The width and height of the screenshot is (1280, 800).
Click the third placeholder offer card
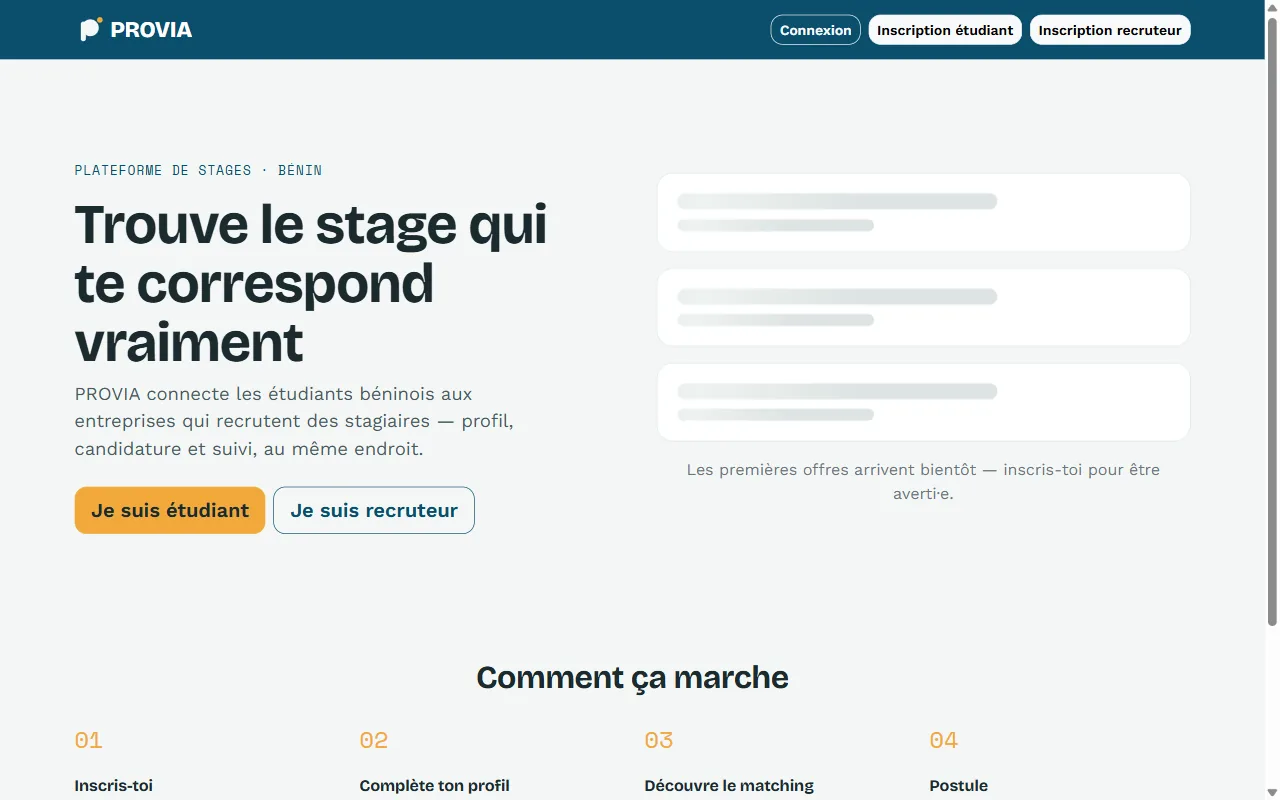(x=923, y=402)
